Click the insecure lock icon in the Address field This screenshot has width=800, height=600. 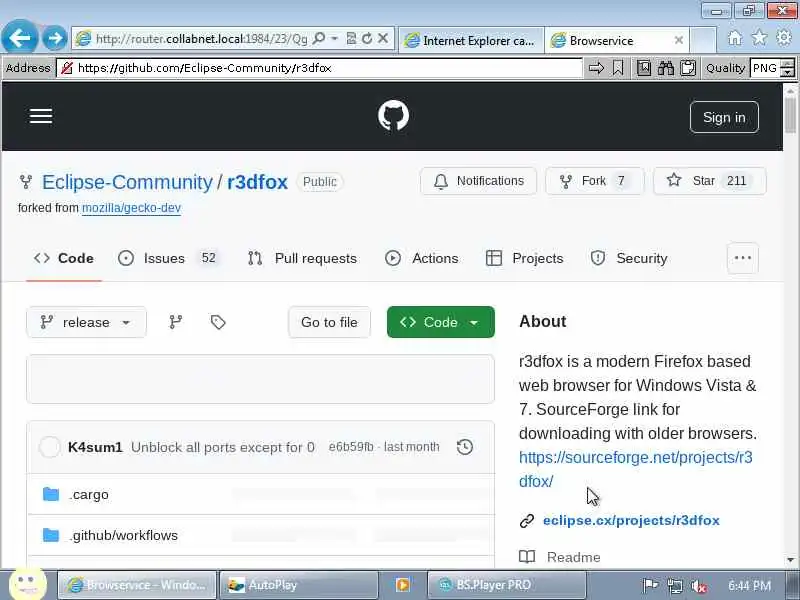point(67,68)
